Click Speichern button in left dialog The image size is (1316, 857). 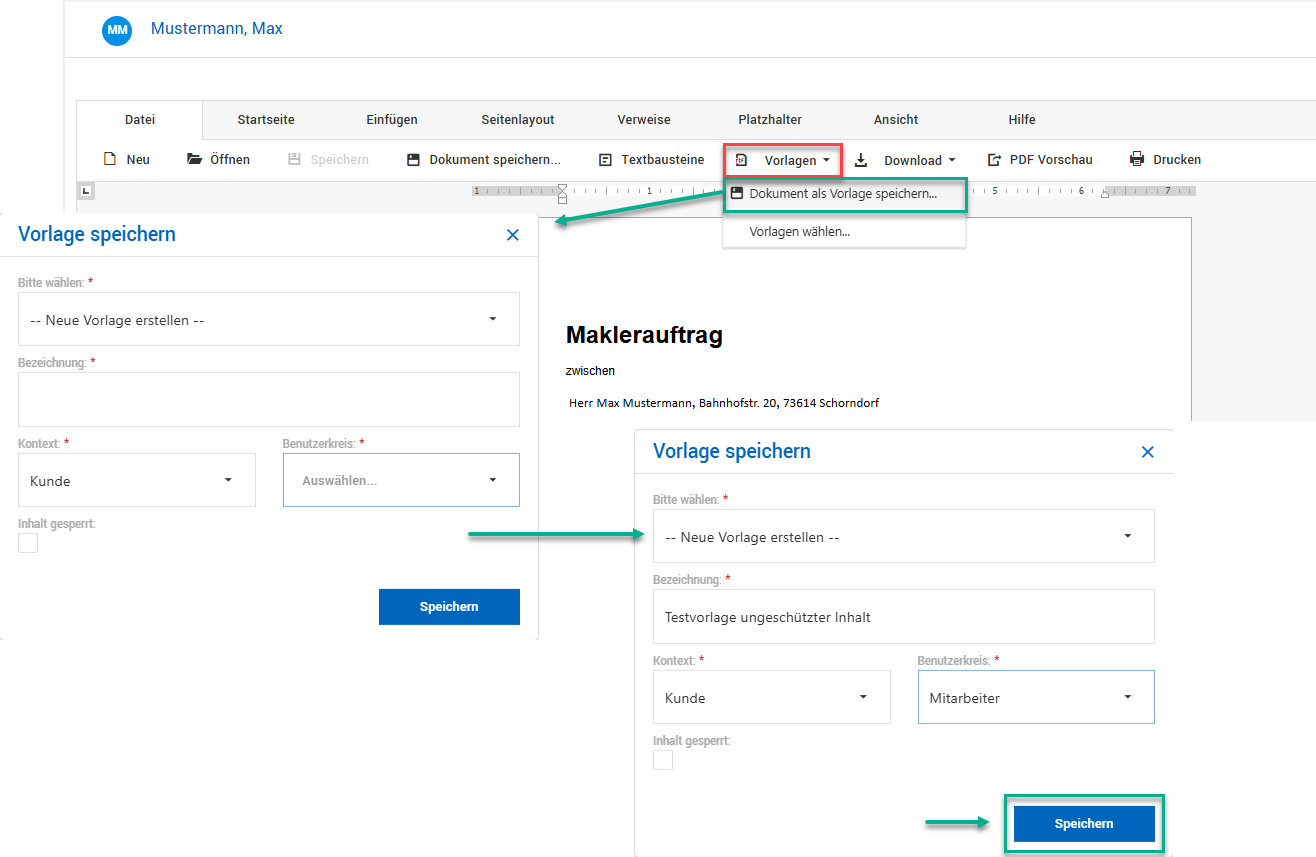click(449, 607)
